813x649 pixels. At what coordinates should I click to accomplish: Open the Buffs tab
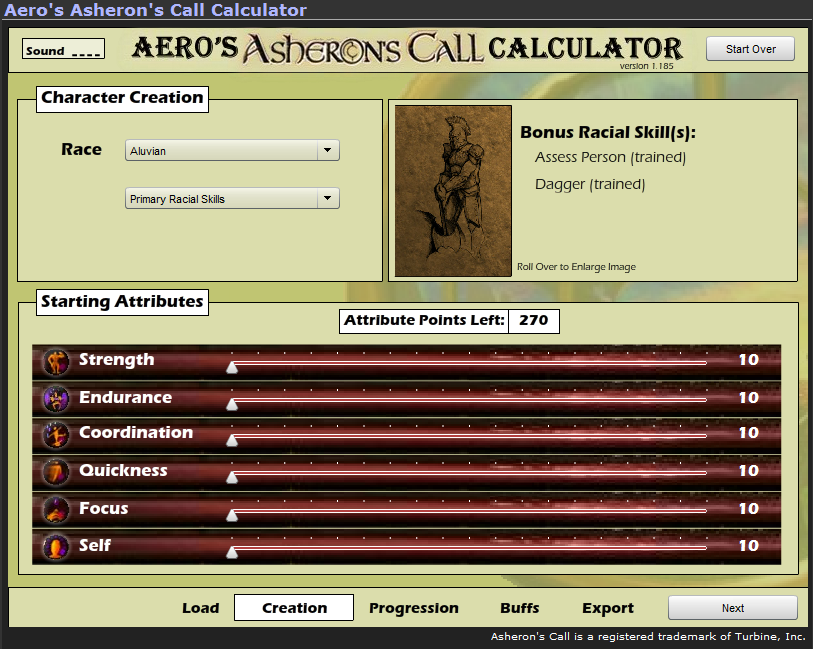519,608
